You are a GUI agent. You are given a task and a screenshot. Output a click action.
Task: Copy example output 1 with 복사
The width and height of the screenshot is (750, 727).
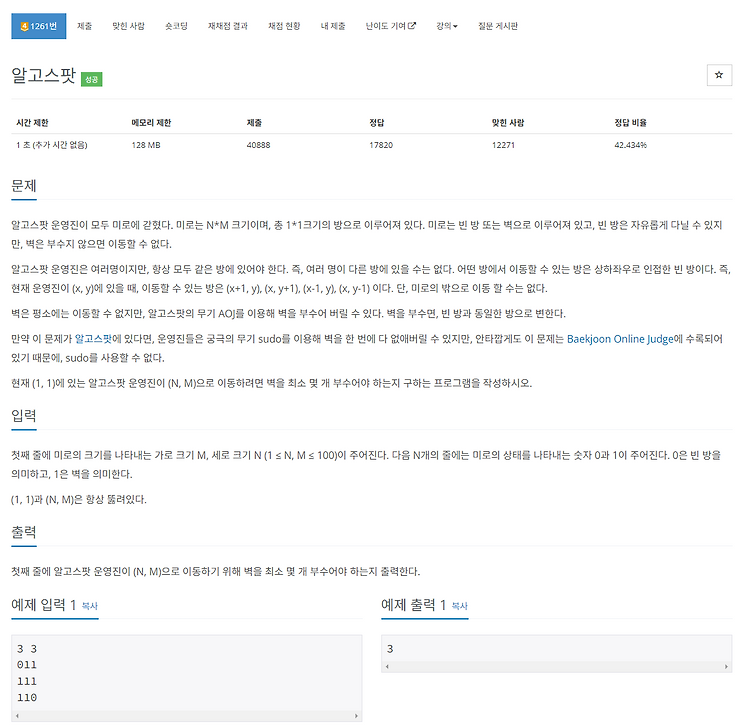click(460, 606)
